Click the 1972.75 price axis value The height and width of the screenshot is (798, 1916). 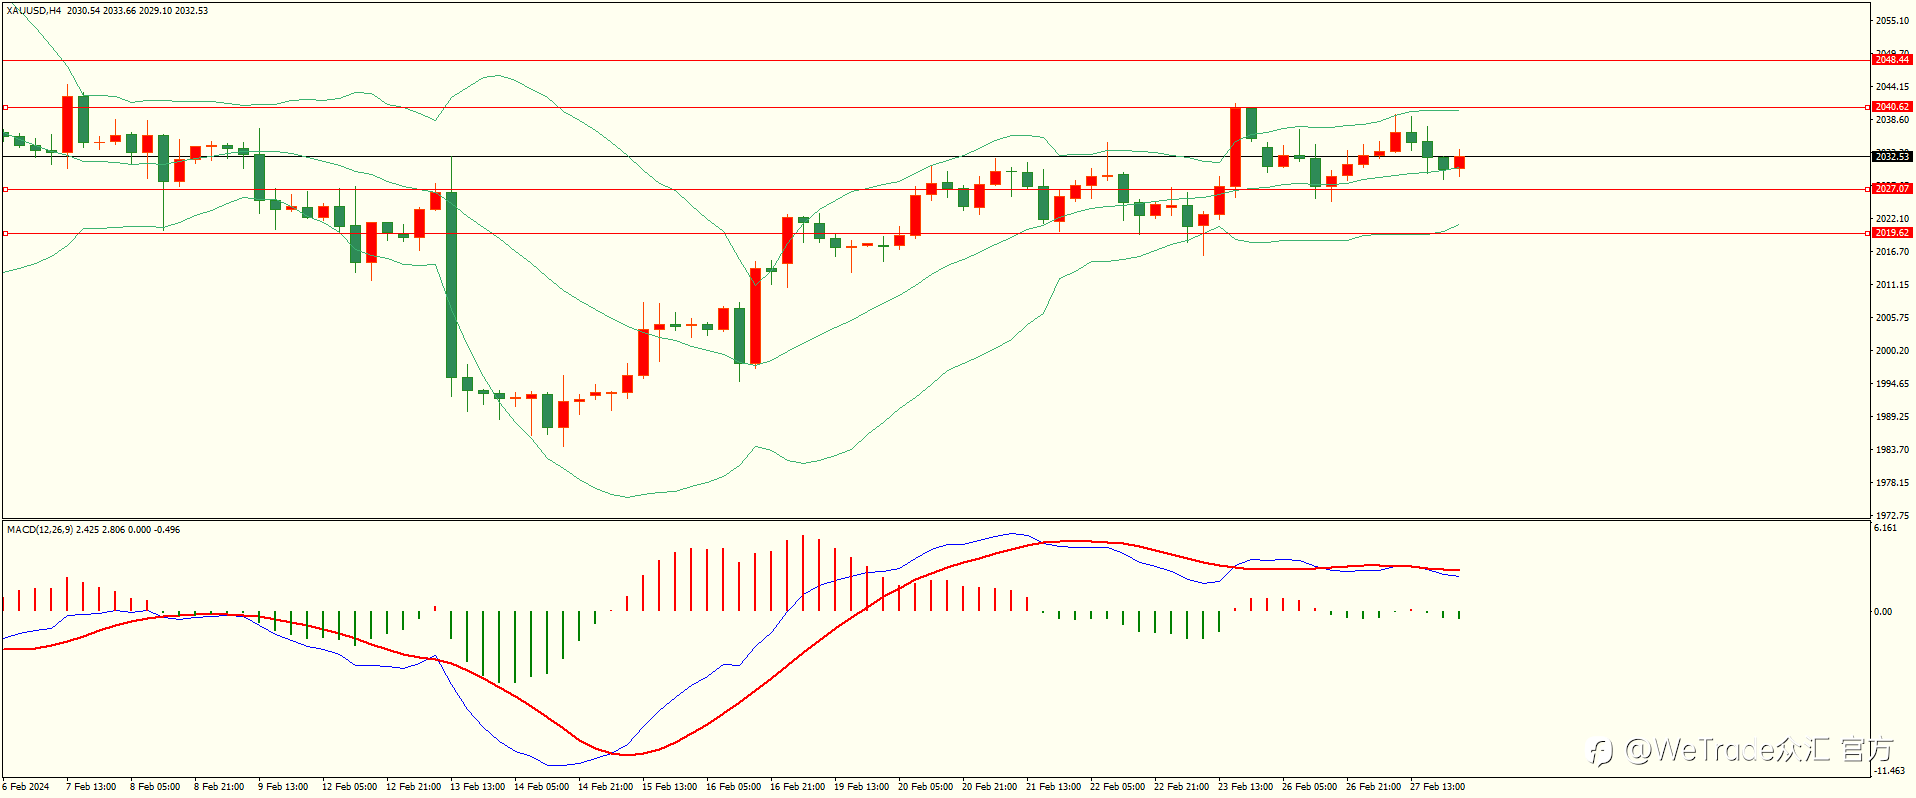[x=1892, y=516]
